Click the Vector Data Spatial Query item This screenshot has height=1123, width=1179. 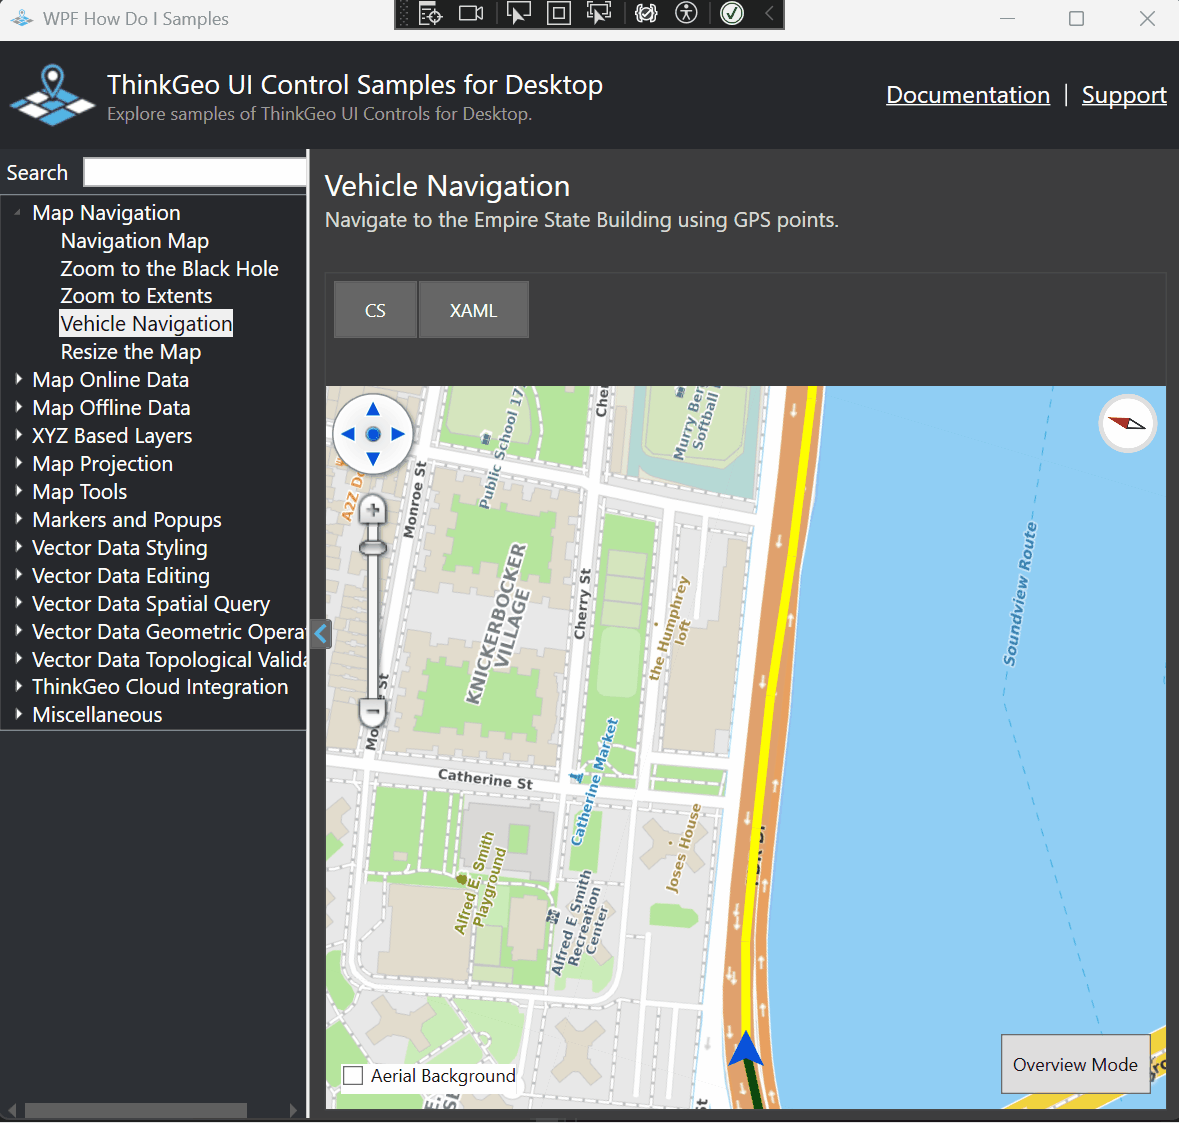pos(150,604)
